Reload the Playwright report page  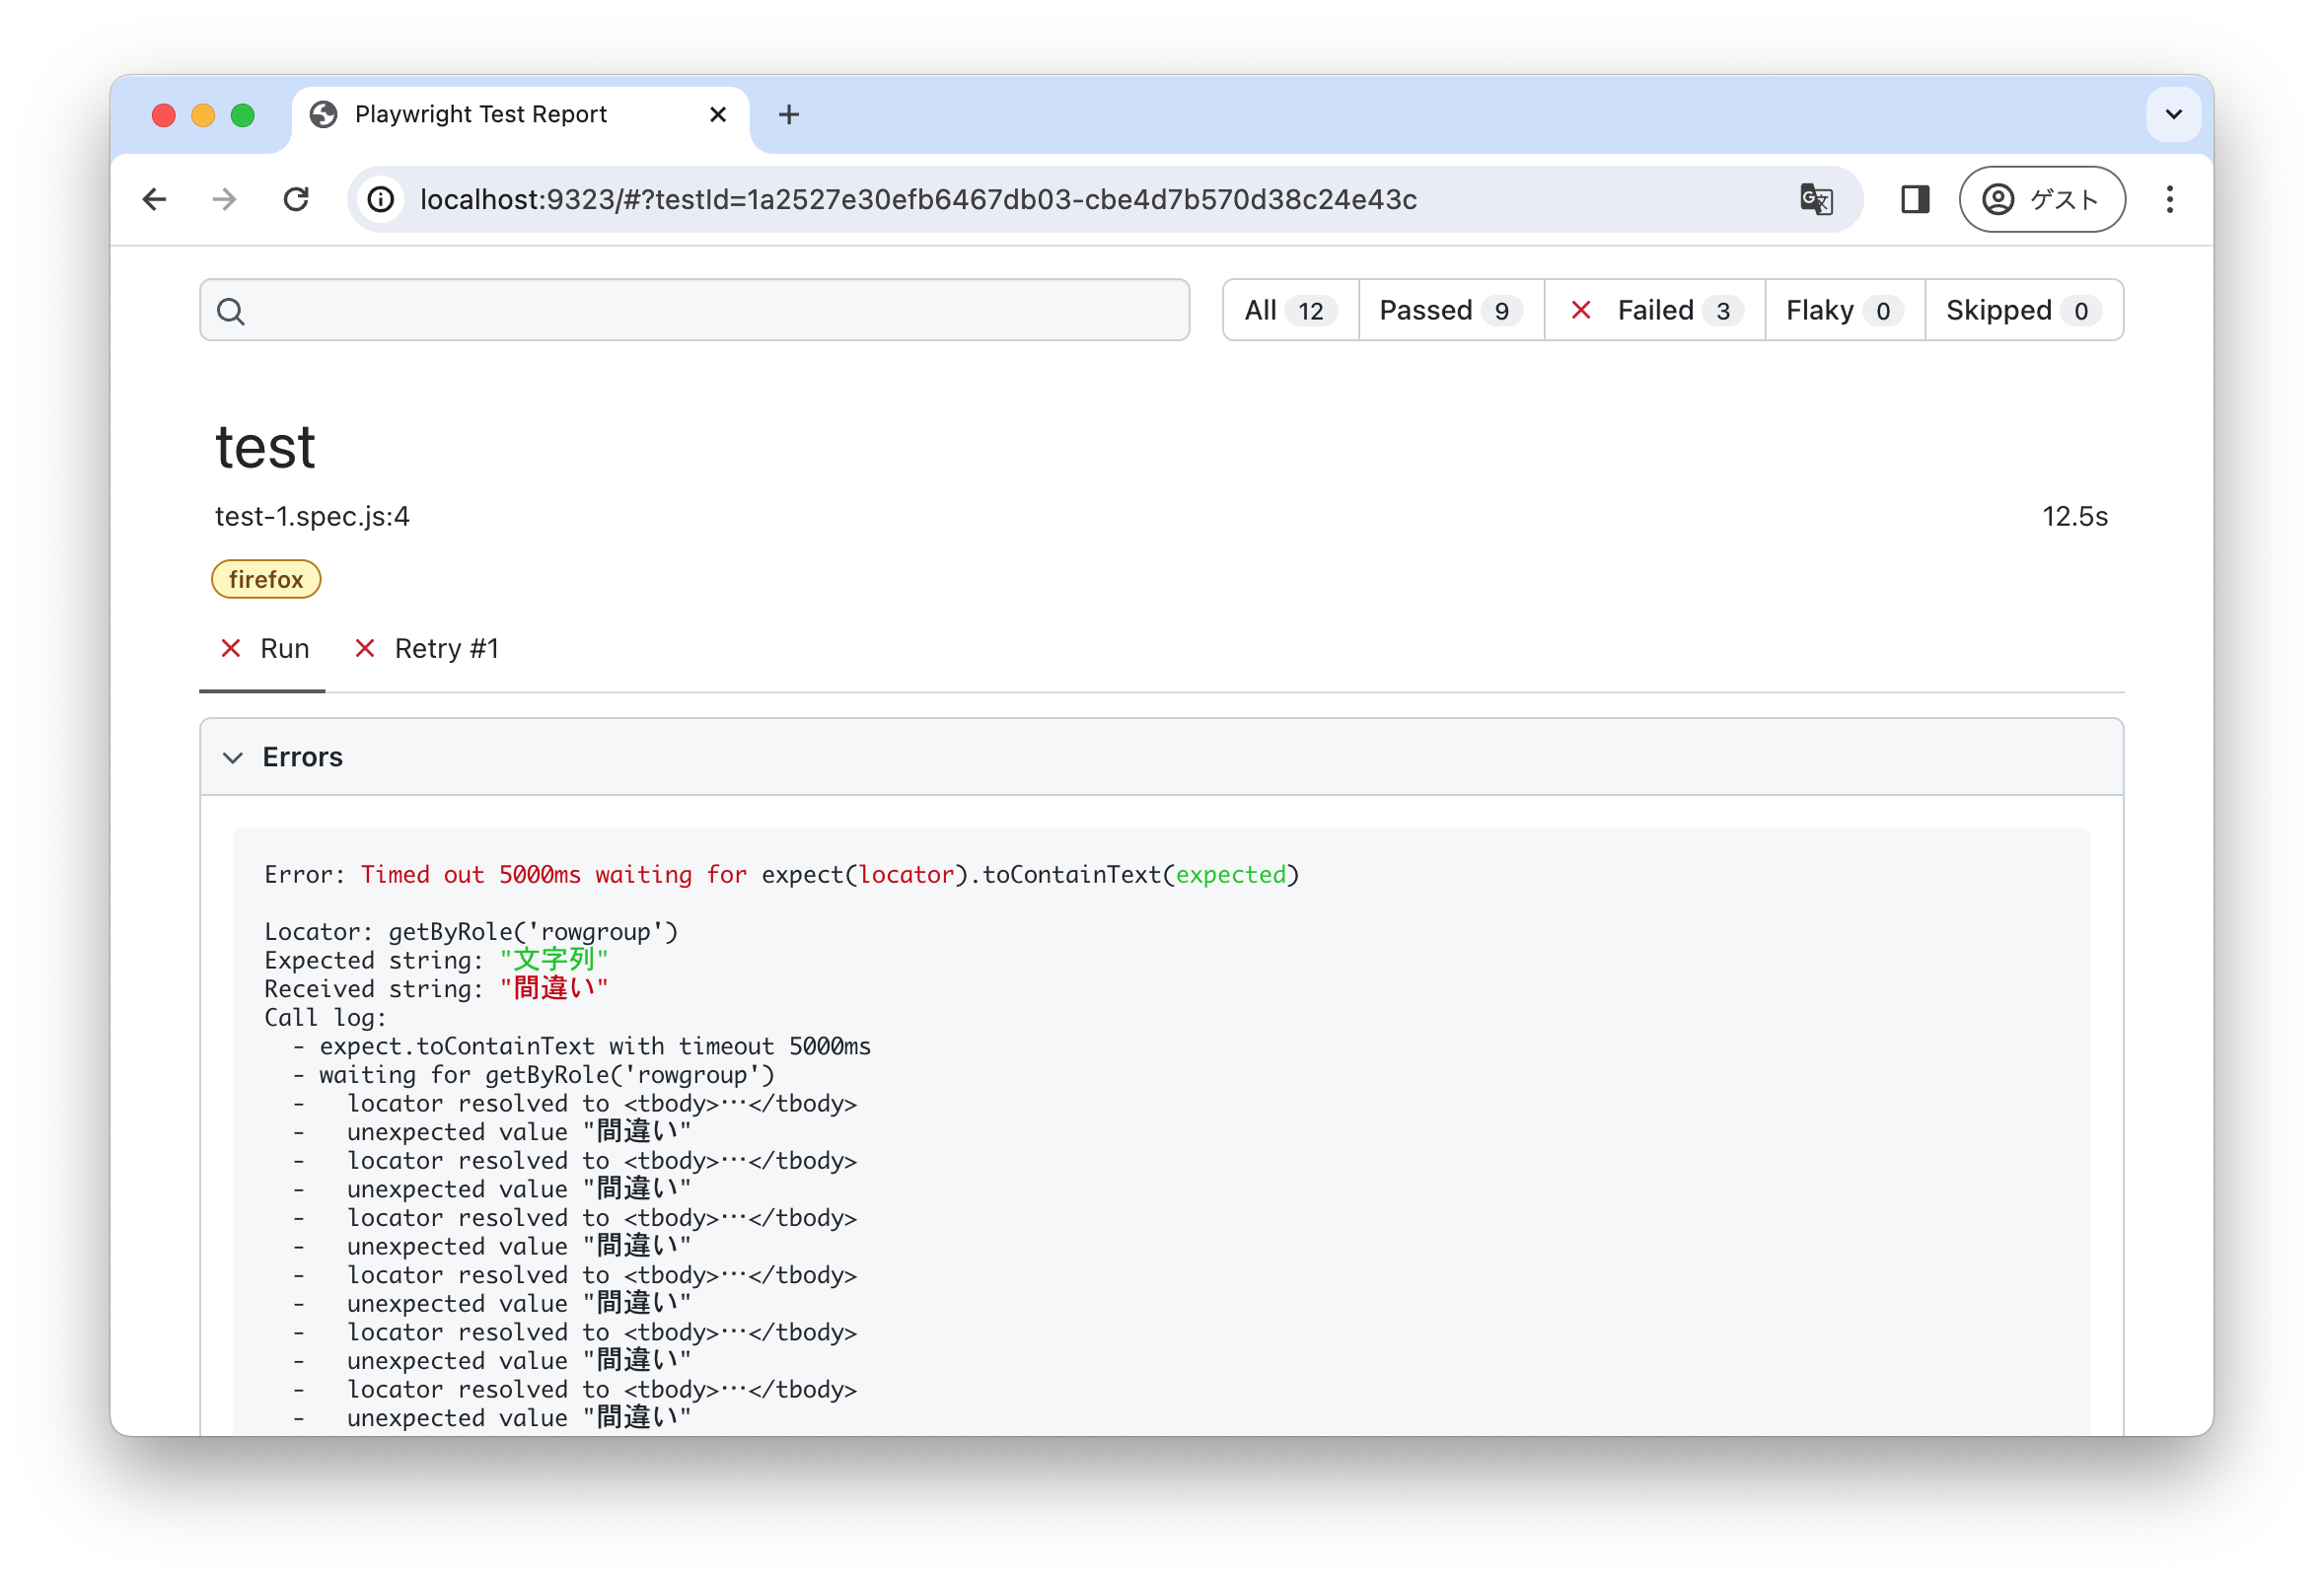(296, 199)
